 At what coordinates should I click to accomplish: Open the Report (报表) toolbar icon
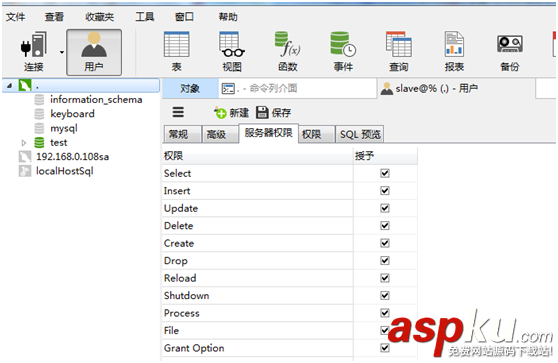coord(454,52)
